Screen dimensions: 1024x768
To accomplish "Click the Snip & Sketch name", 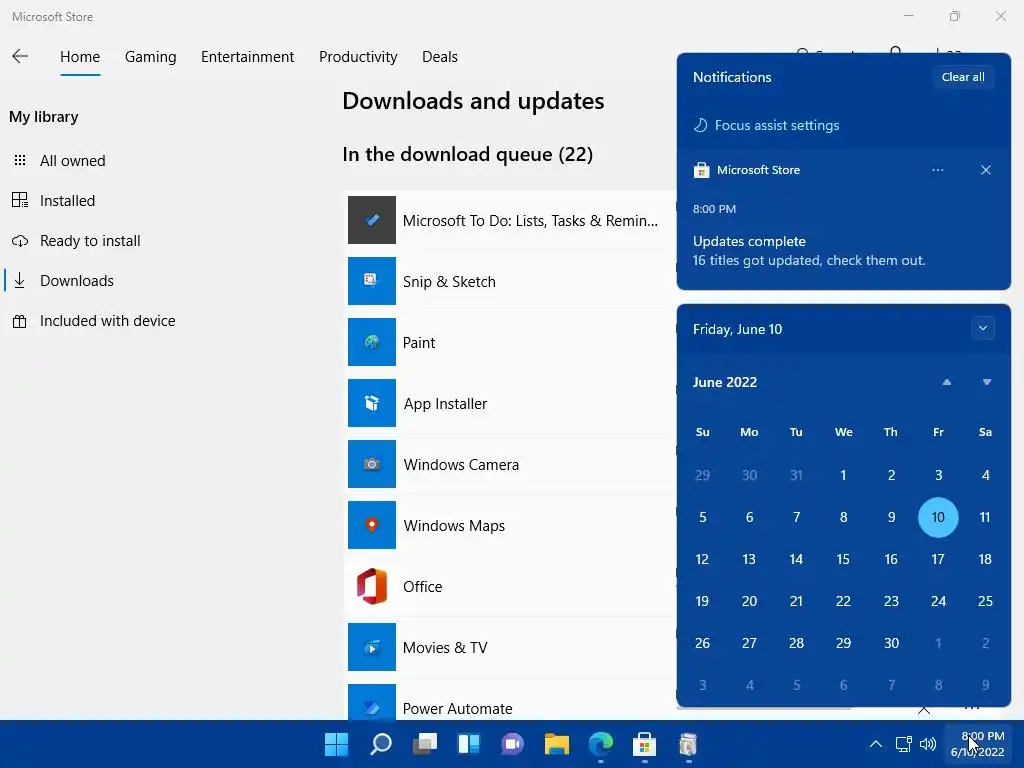I will click(449, 281).
